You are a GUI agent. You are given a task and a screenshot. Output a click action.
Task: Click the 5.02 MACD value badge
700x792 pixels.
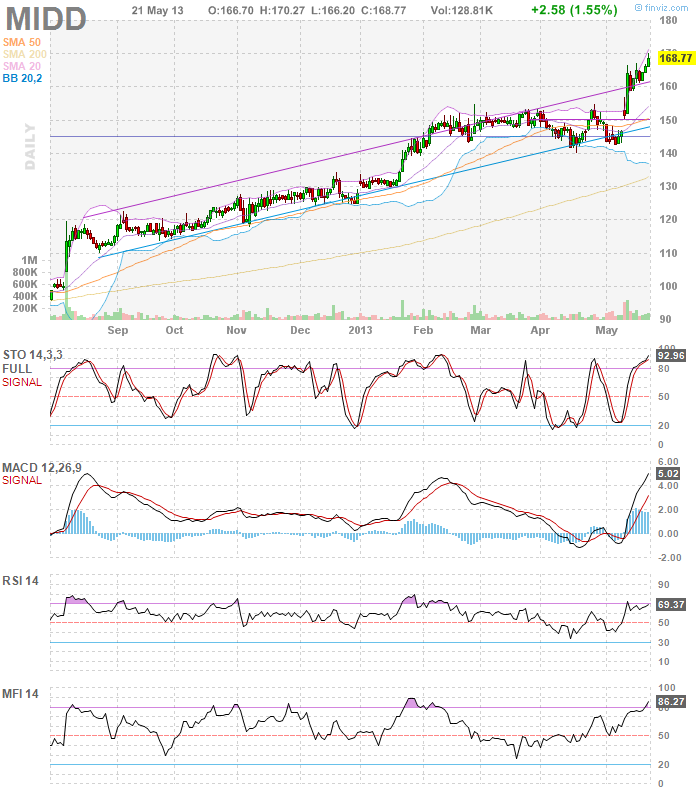tap(668, 474)
